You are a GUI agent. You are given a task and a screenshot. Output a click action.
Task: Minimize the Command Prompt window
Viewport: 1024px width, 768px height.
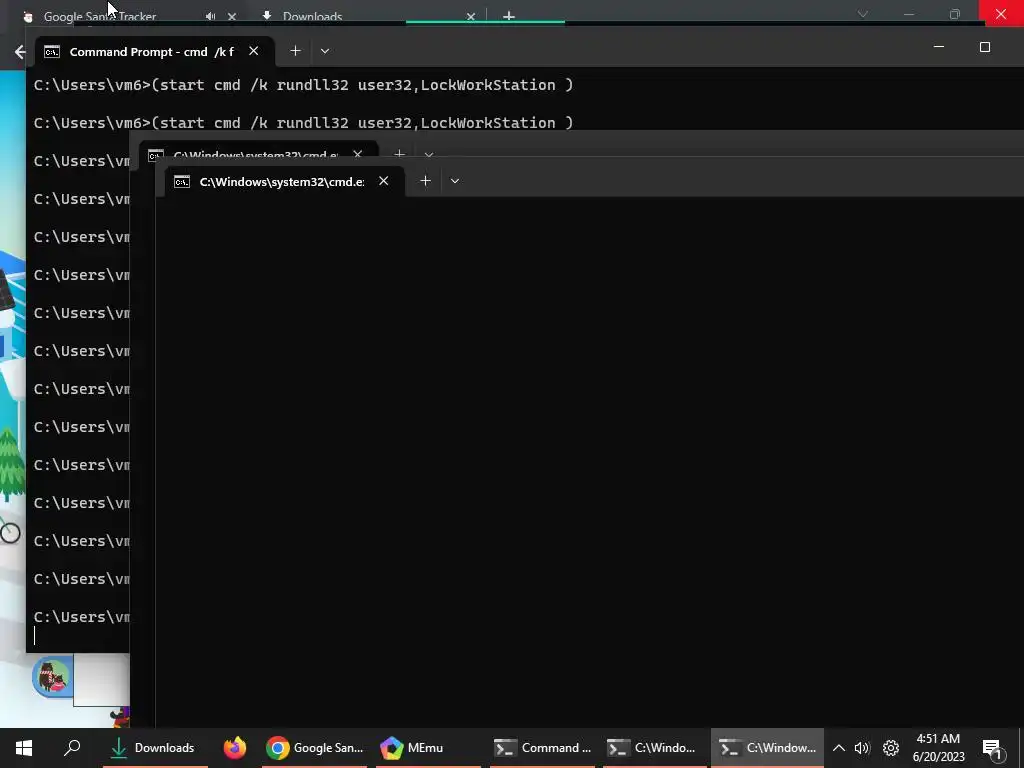pyautogui.click(x=939, y=47)
